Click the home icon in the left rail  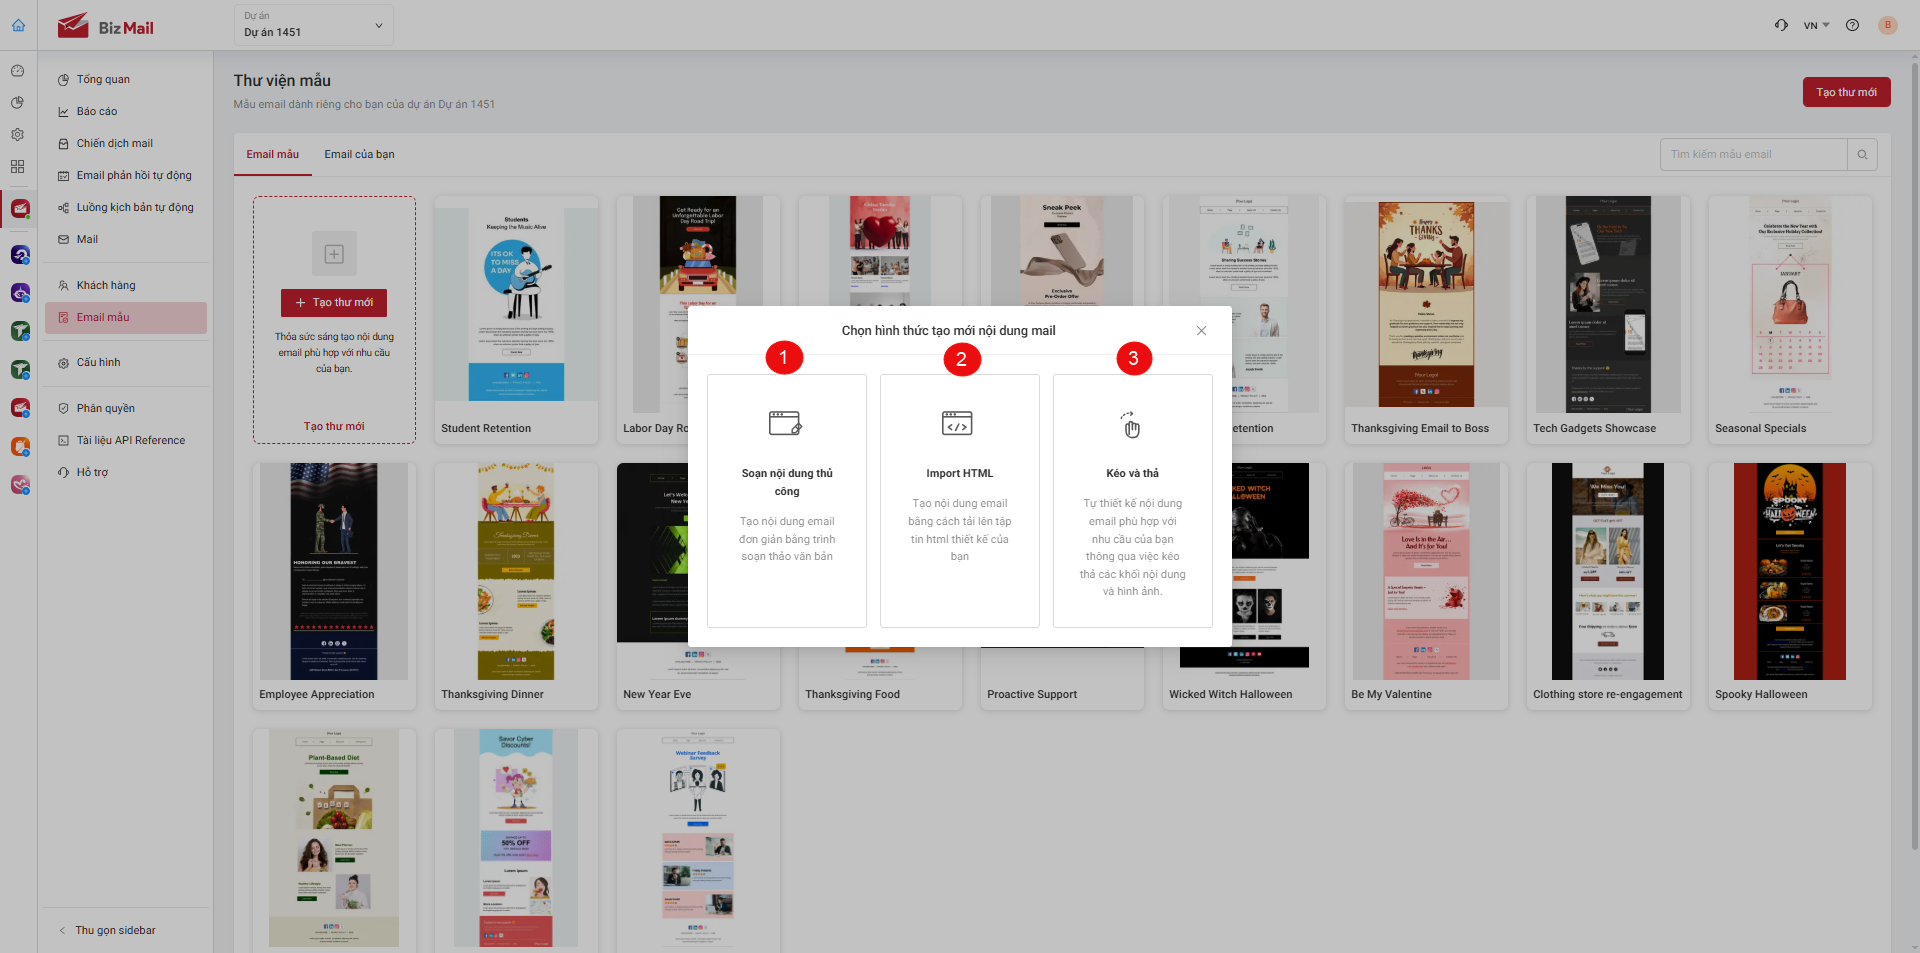pos(18,25)
